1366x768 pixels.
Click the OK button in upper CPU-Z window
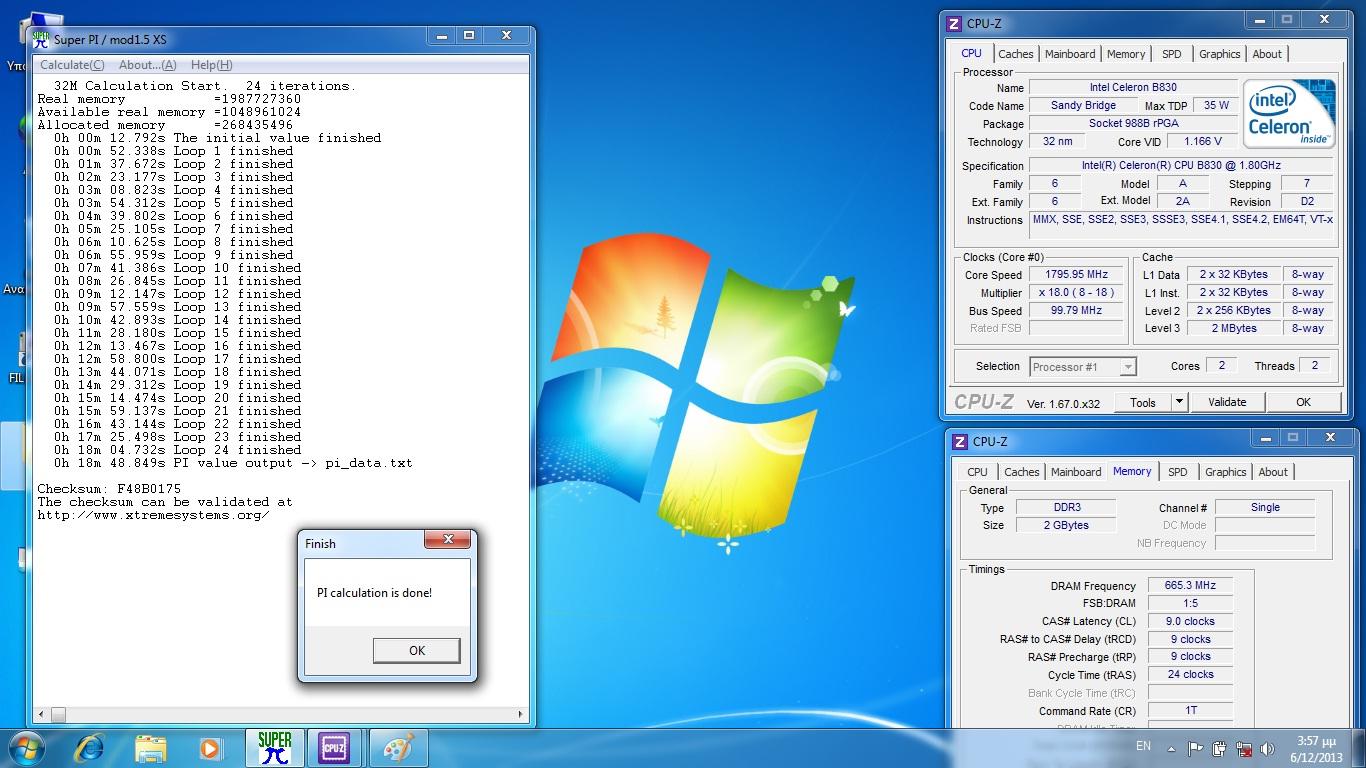point(1303,402)
